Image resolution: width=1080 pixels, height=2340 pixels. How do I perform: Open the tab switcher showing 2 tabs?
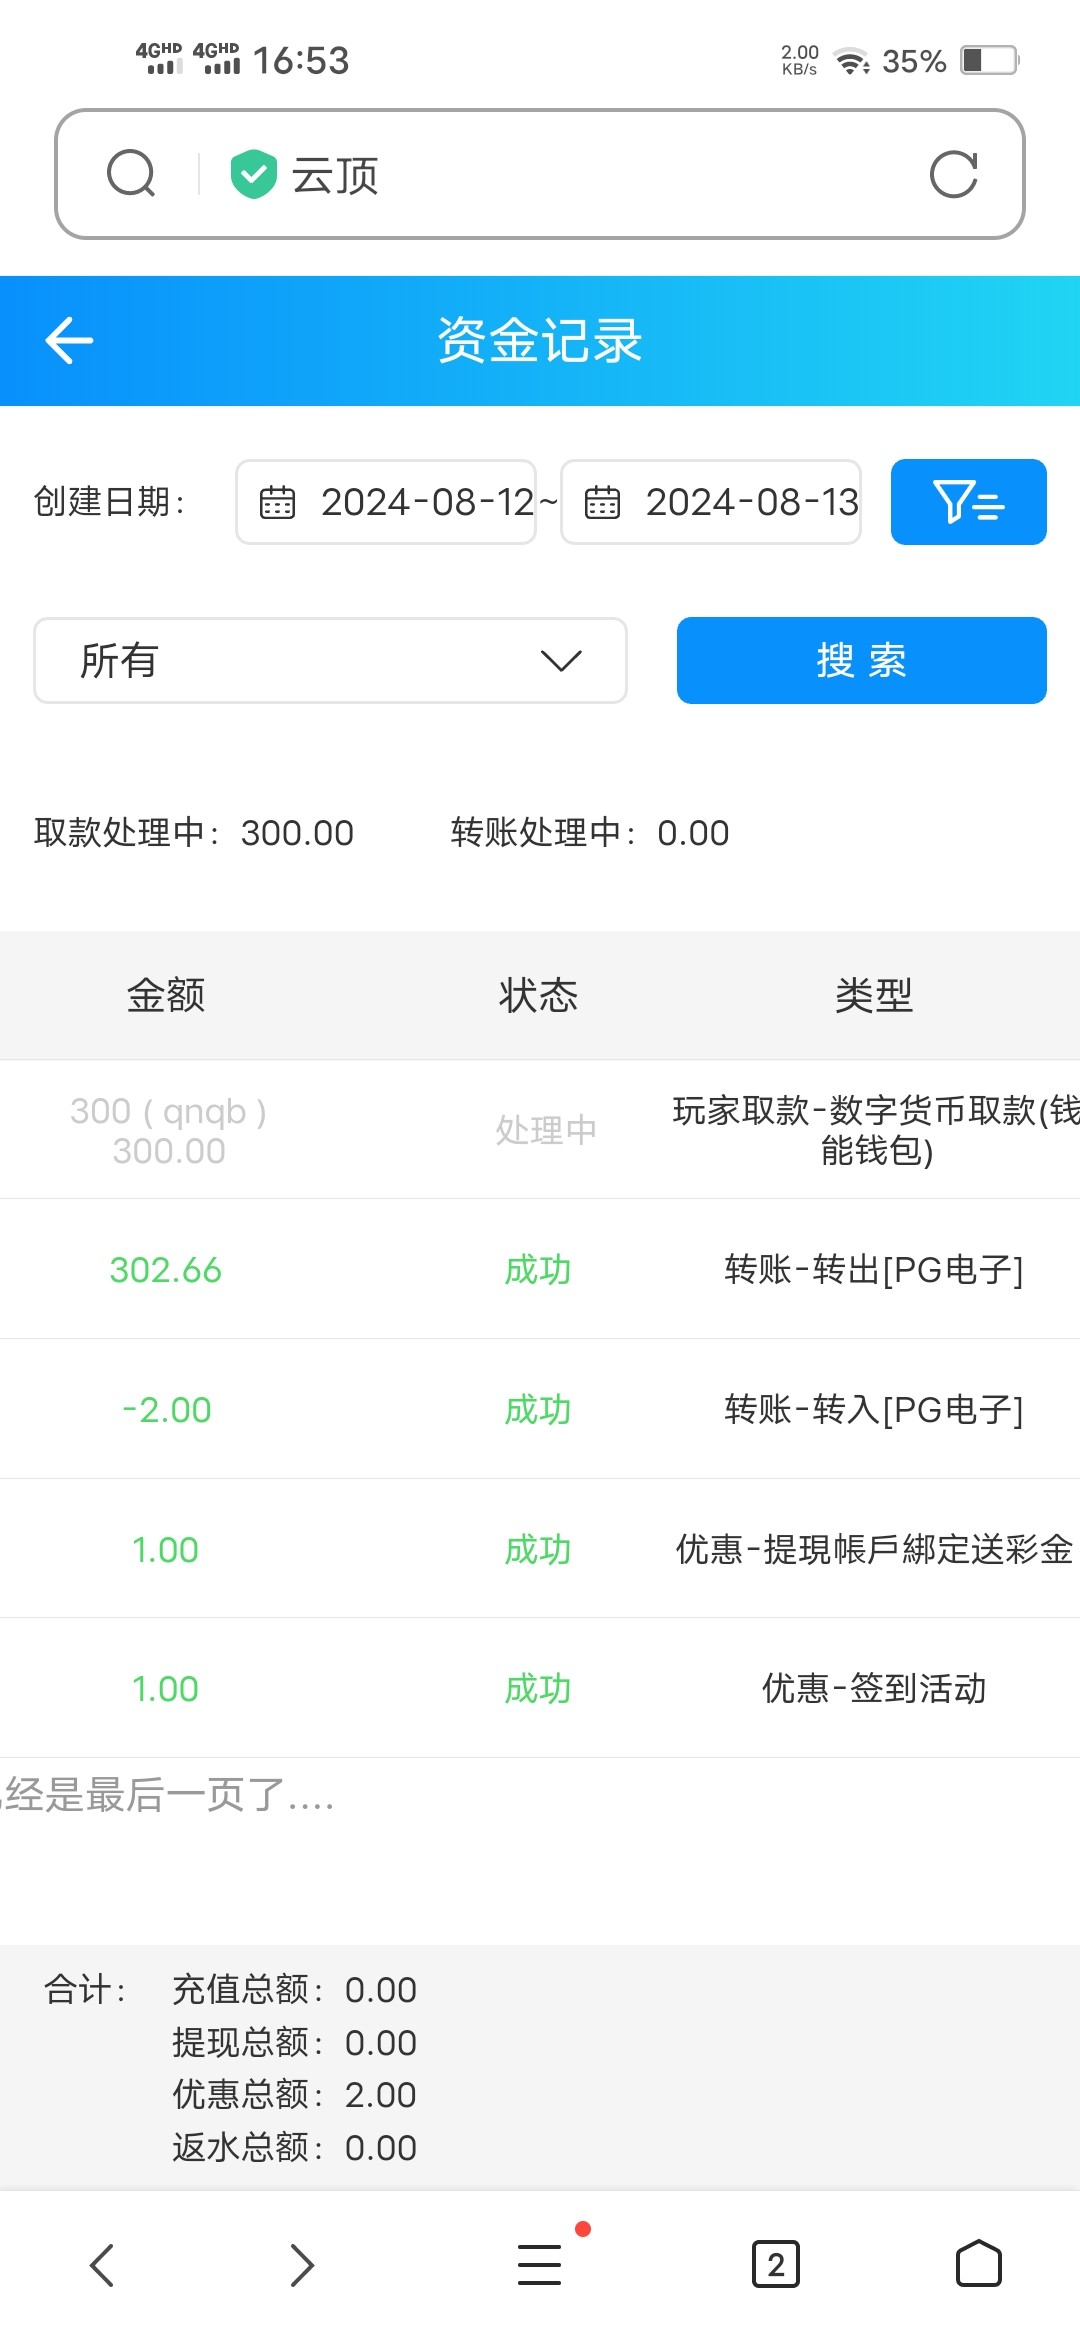point(775,2265)
